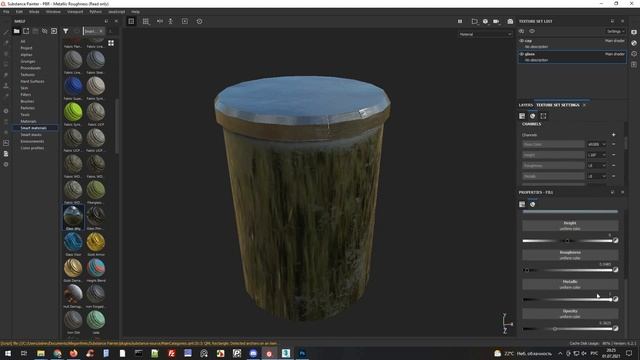Toggle visibility of the cup texture set
The height and width of the screenshot is (360, 640).
pyautogui.click(x=521, y=41)
